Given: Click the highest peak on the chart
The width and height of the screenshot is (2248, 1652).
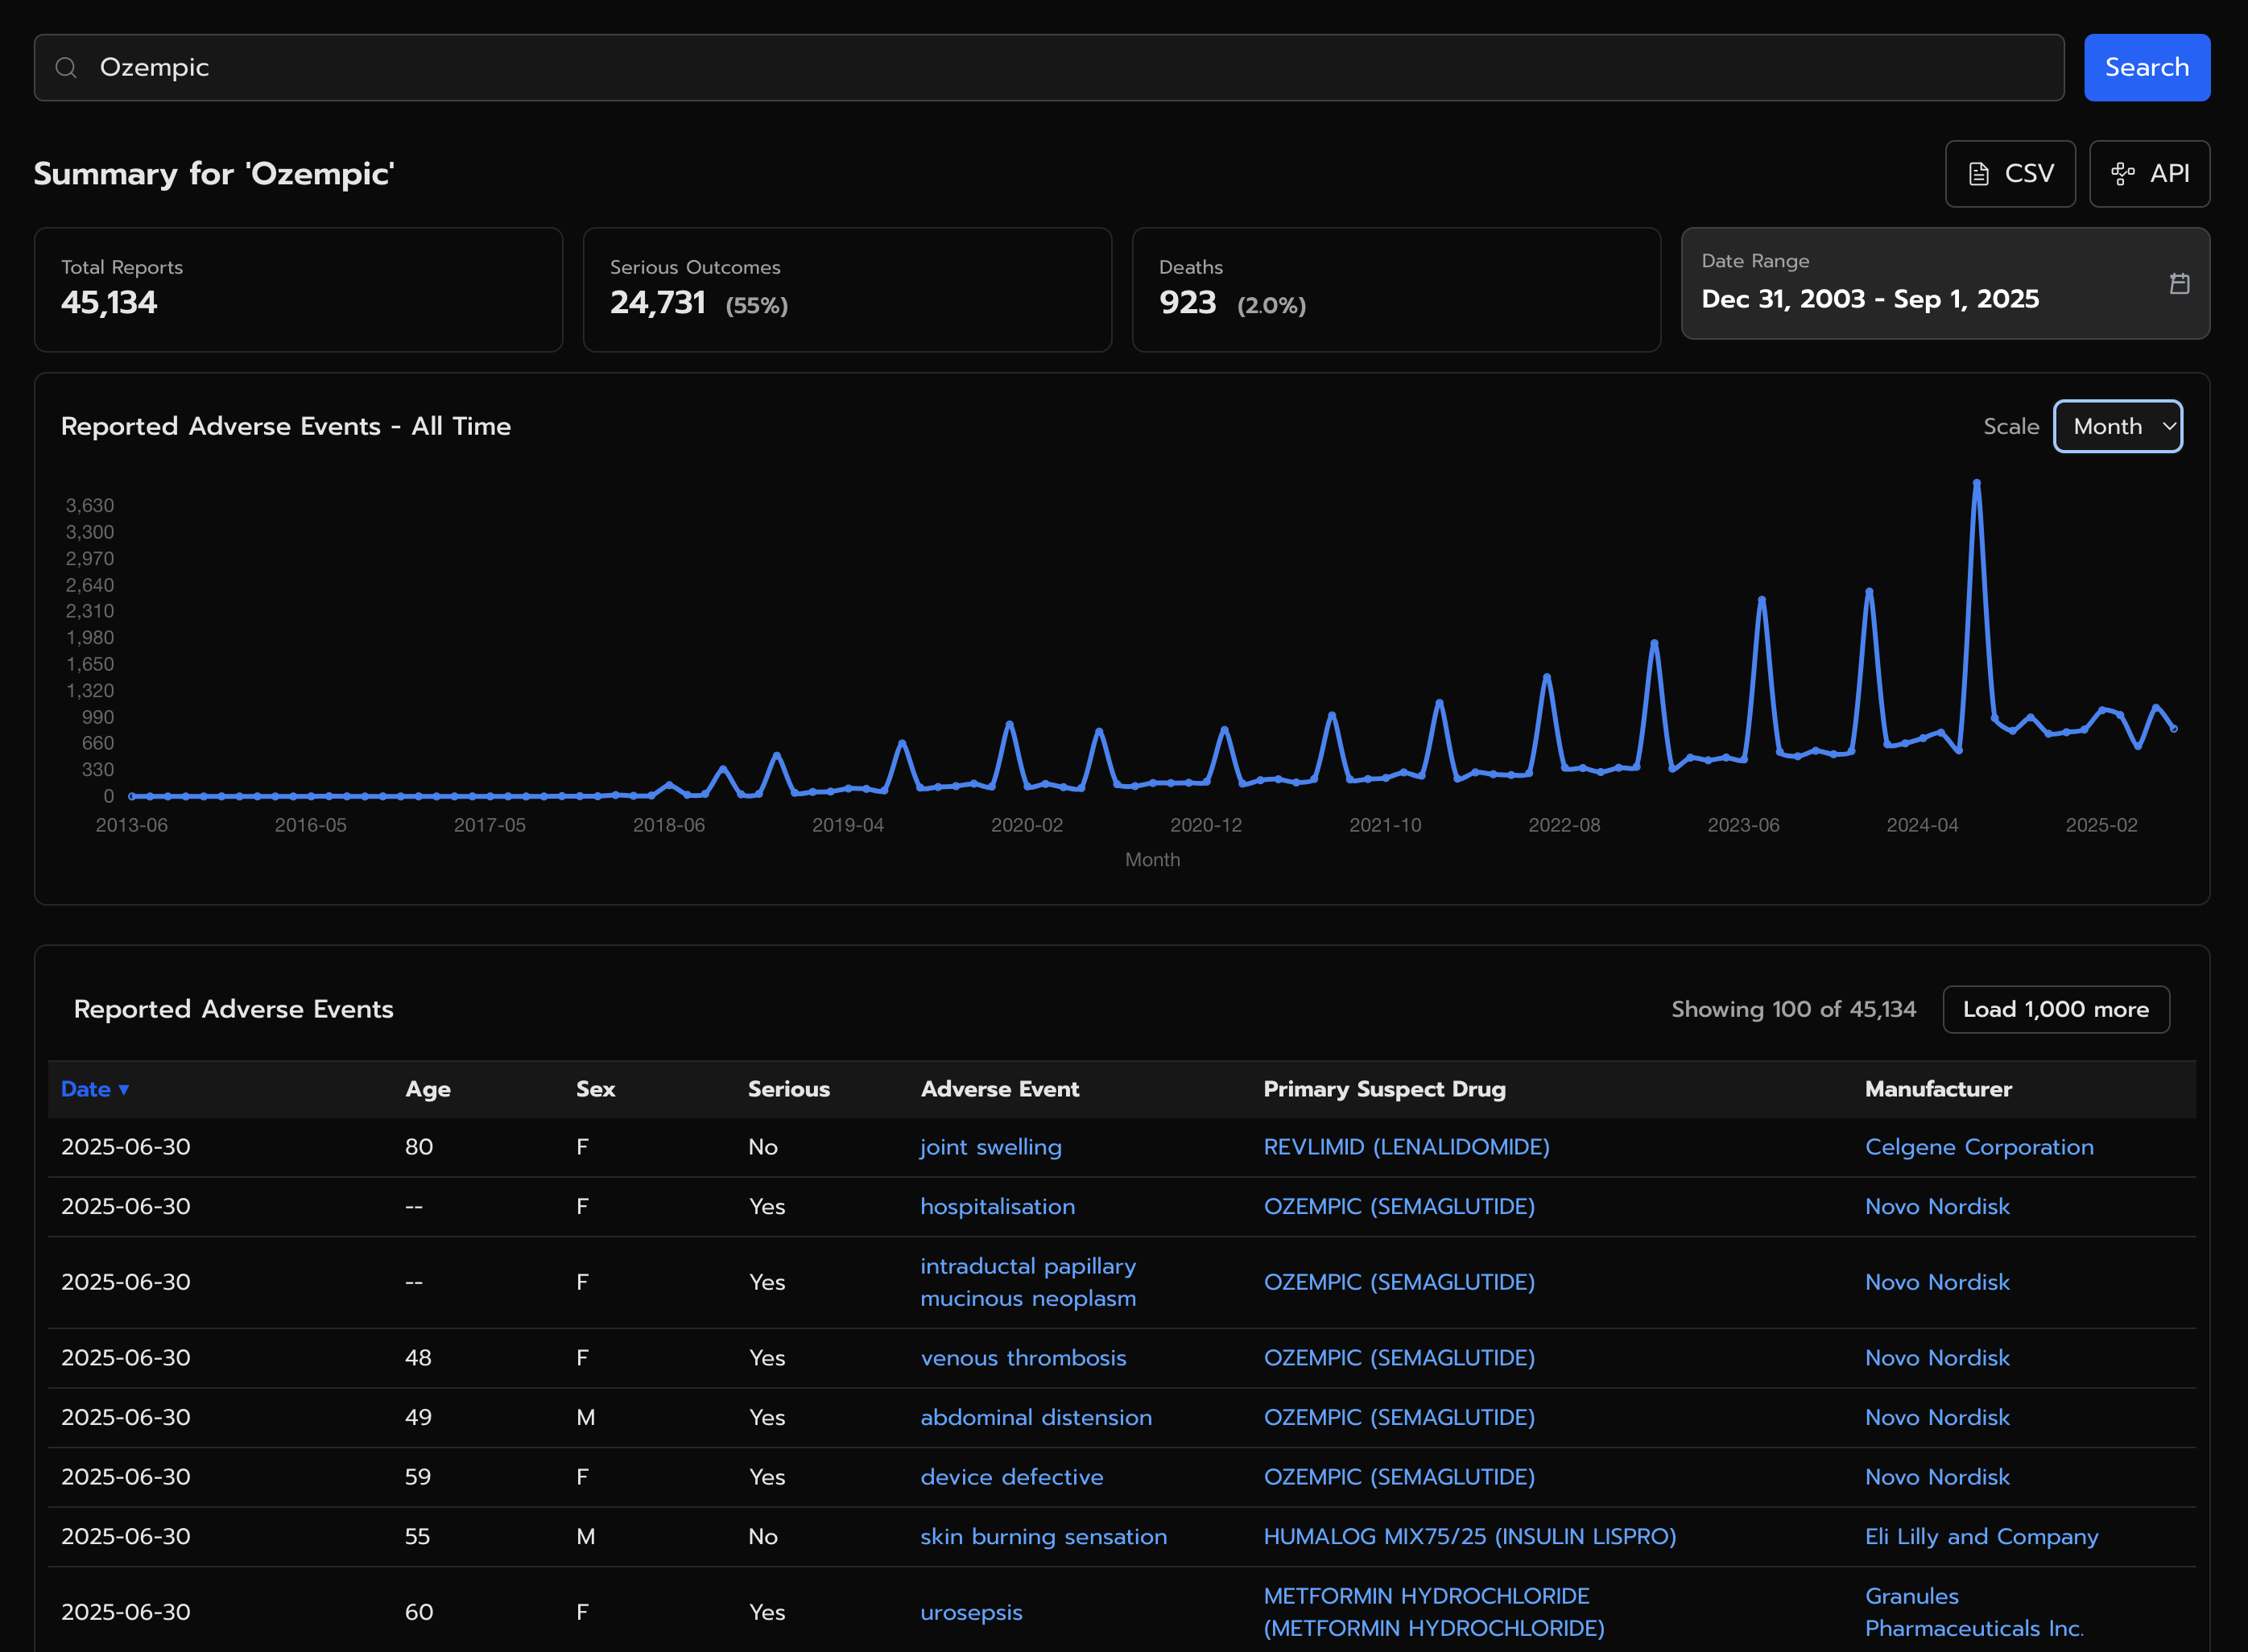Looking at the screenshot, I should 1976,483.
